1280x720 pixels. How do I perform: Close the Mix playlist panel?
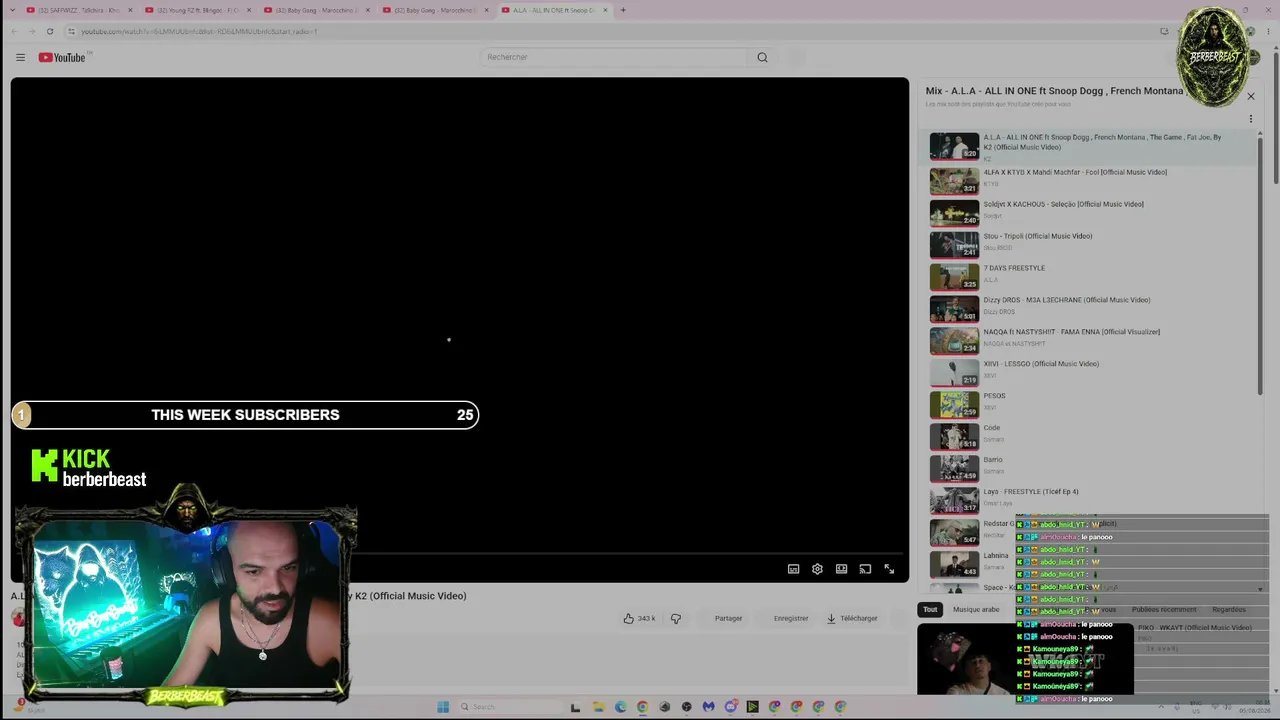coord(1250,96)
